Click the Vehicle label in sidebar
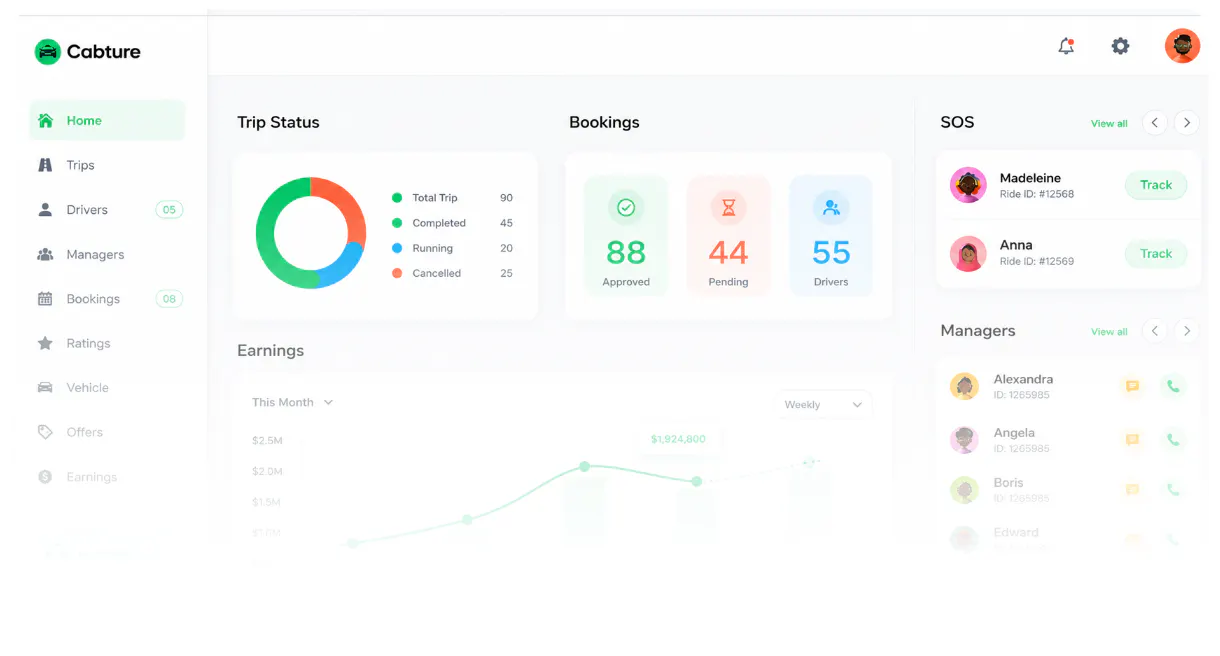This screenshot has width=1220, height=656. pyautogui.click(x=88, y=388)
